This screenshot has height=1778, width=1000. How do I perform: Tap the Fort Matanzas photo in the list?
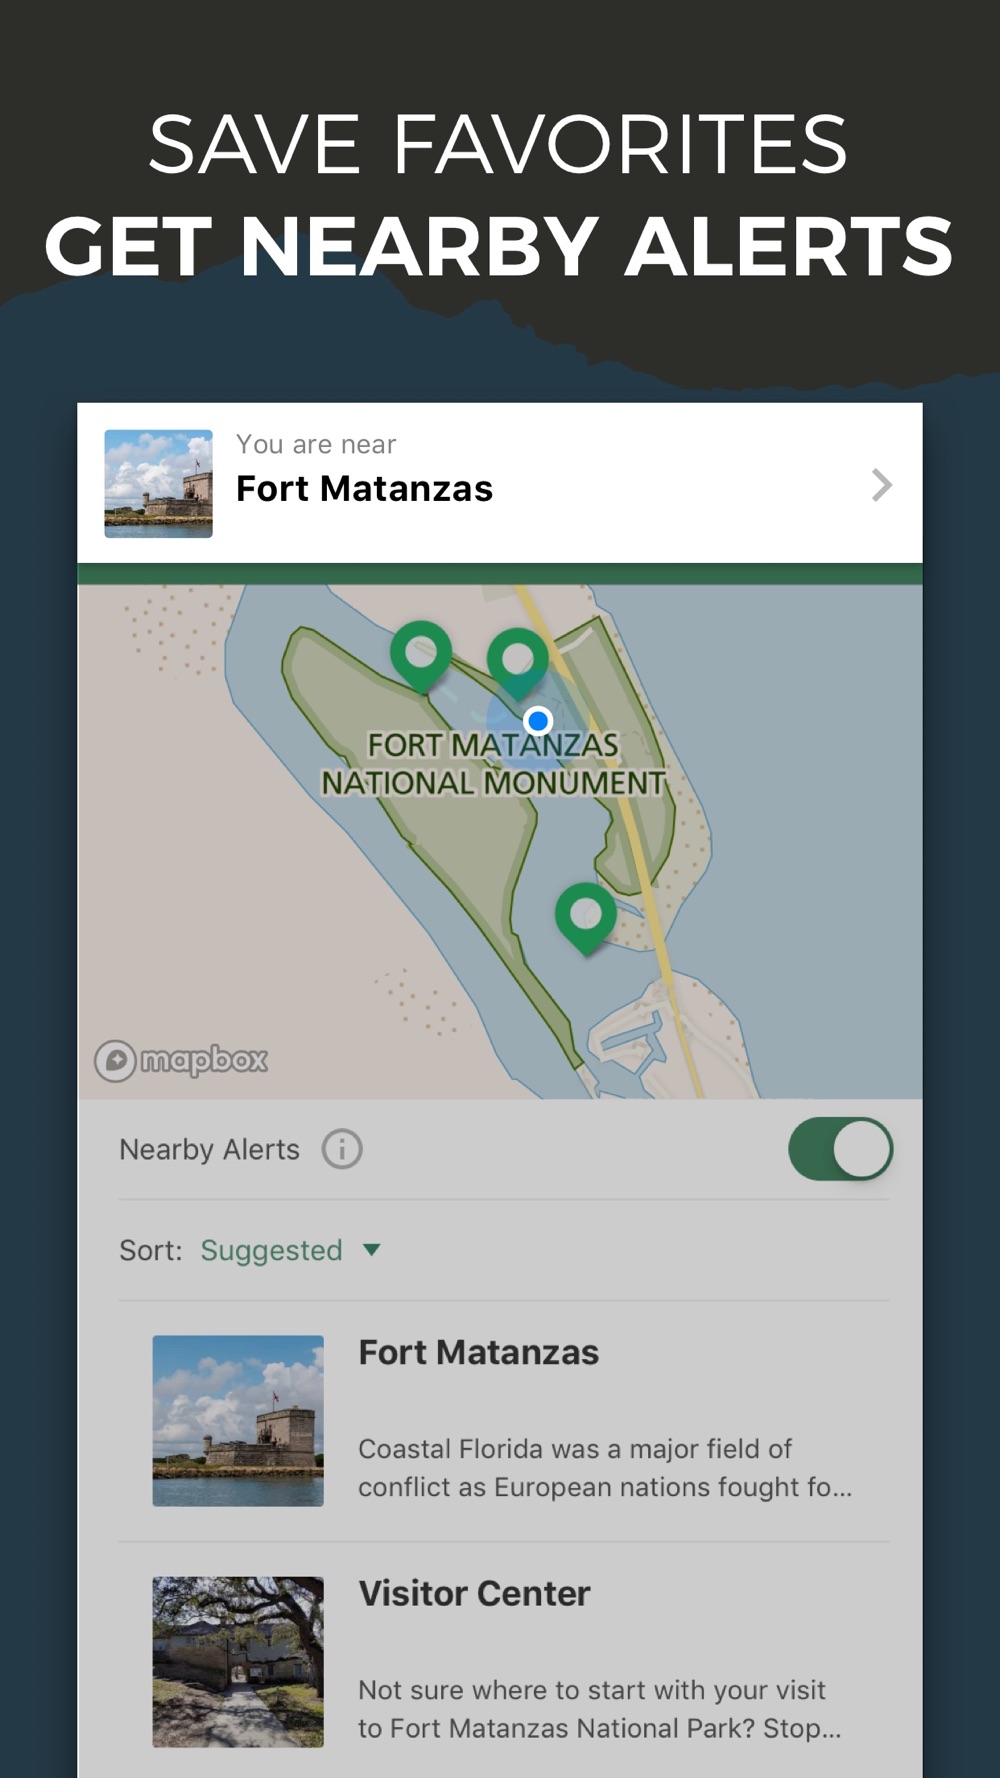[238, 1421]
